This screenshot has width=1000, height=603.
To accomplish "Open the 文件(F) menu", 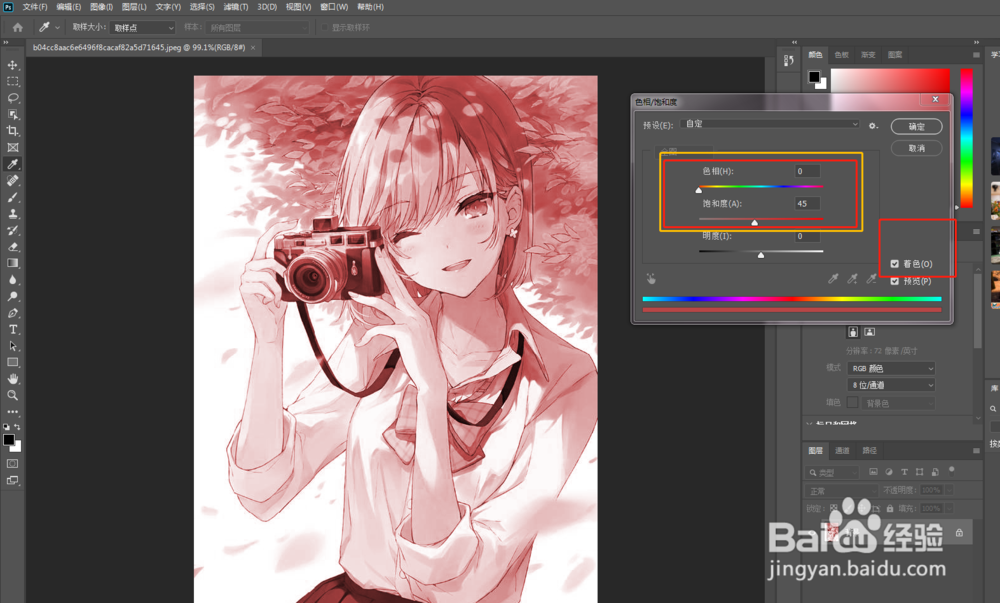I will (34, 7).
